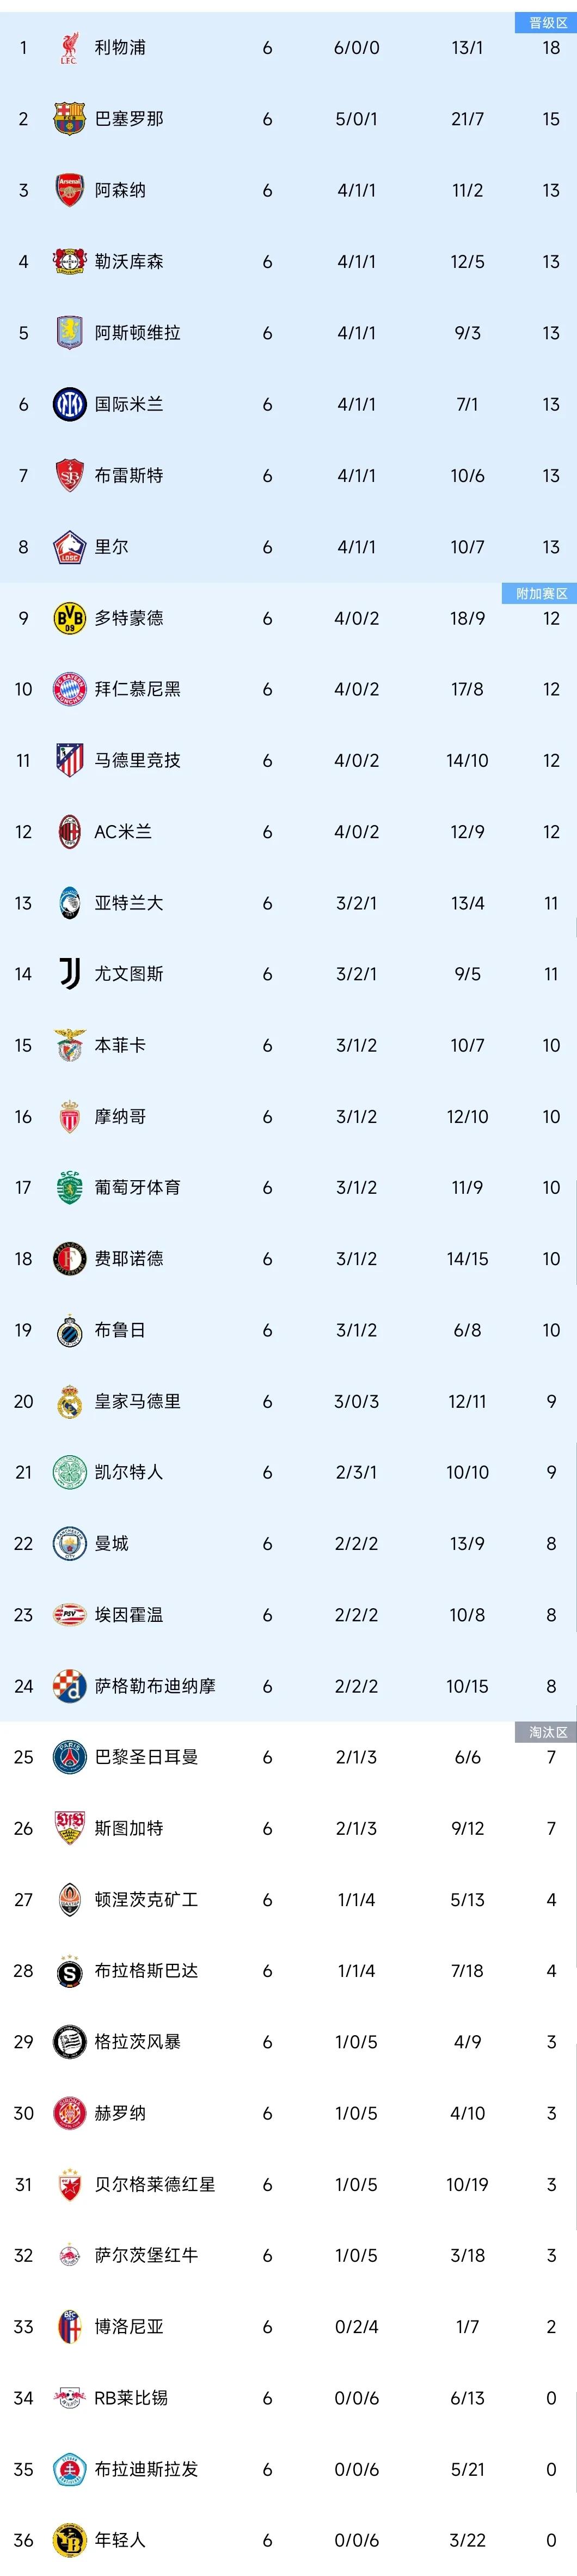
Task: Click Liverpool's 18 points value
Action: (x=551, y=48)
